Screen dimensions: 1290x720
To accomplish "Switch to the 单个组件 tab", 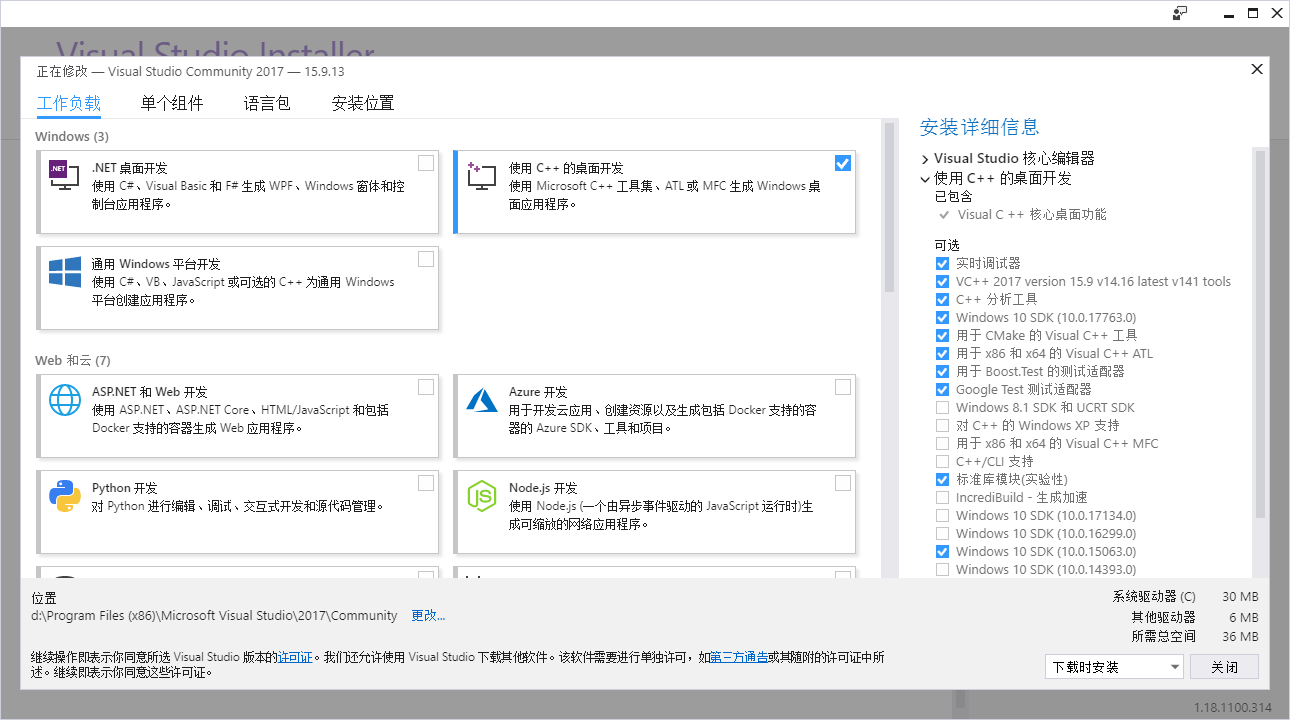I will (x=172, y=103).
